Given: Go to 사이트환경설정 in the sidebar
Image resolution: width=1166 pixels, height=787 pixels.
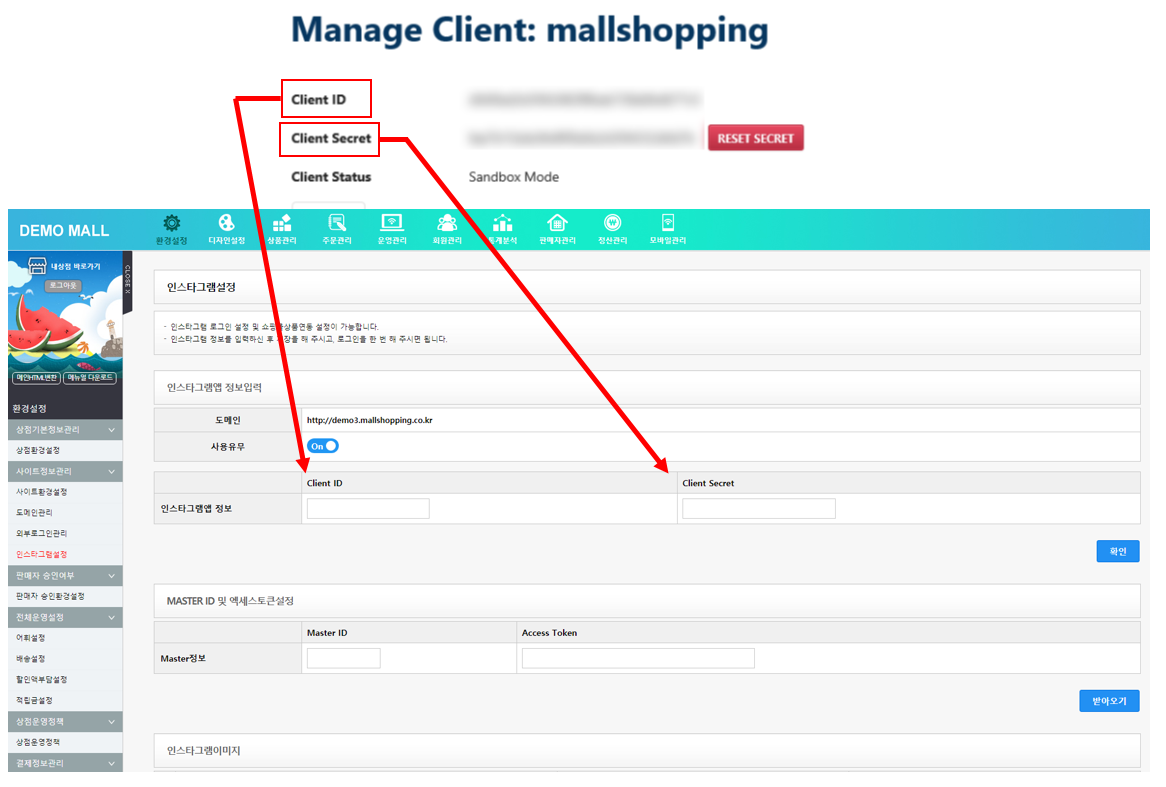Looking at the screenshot, I should [42, 492].
